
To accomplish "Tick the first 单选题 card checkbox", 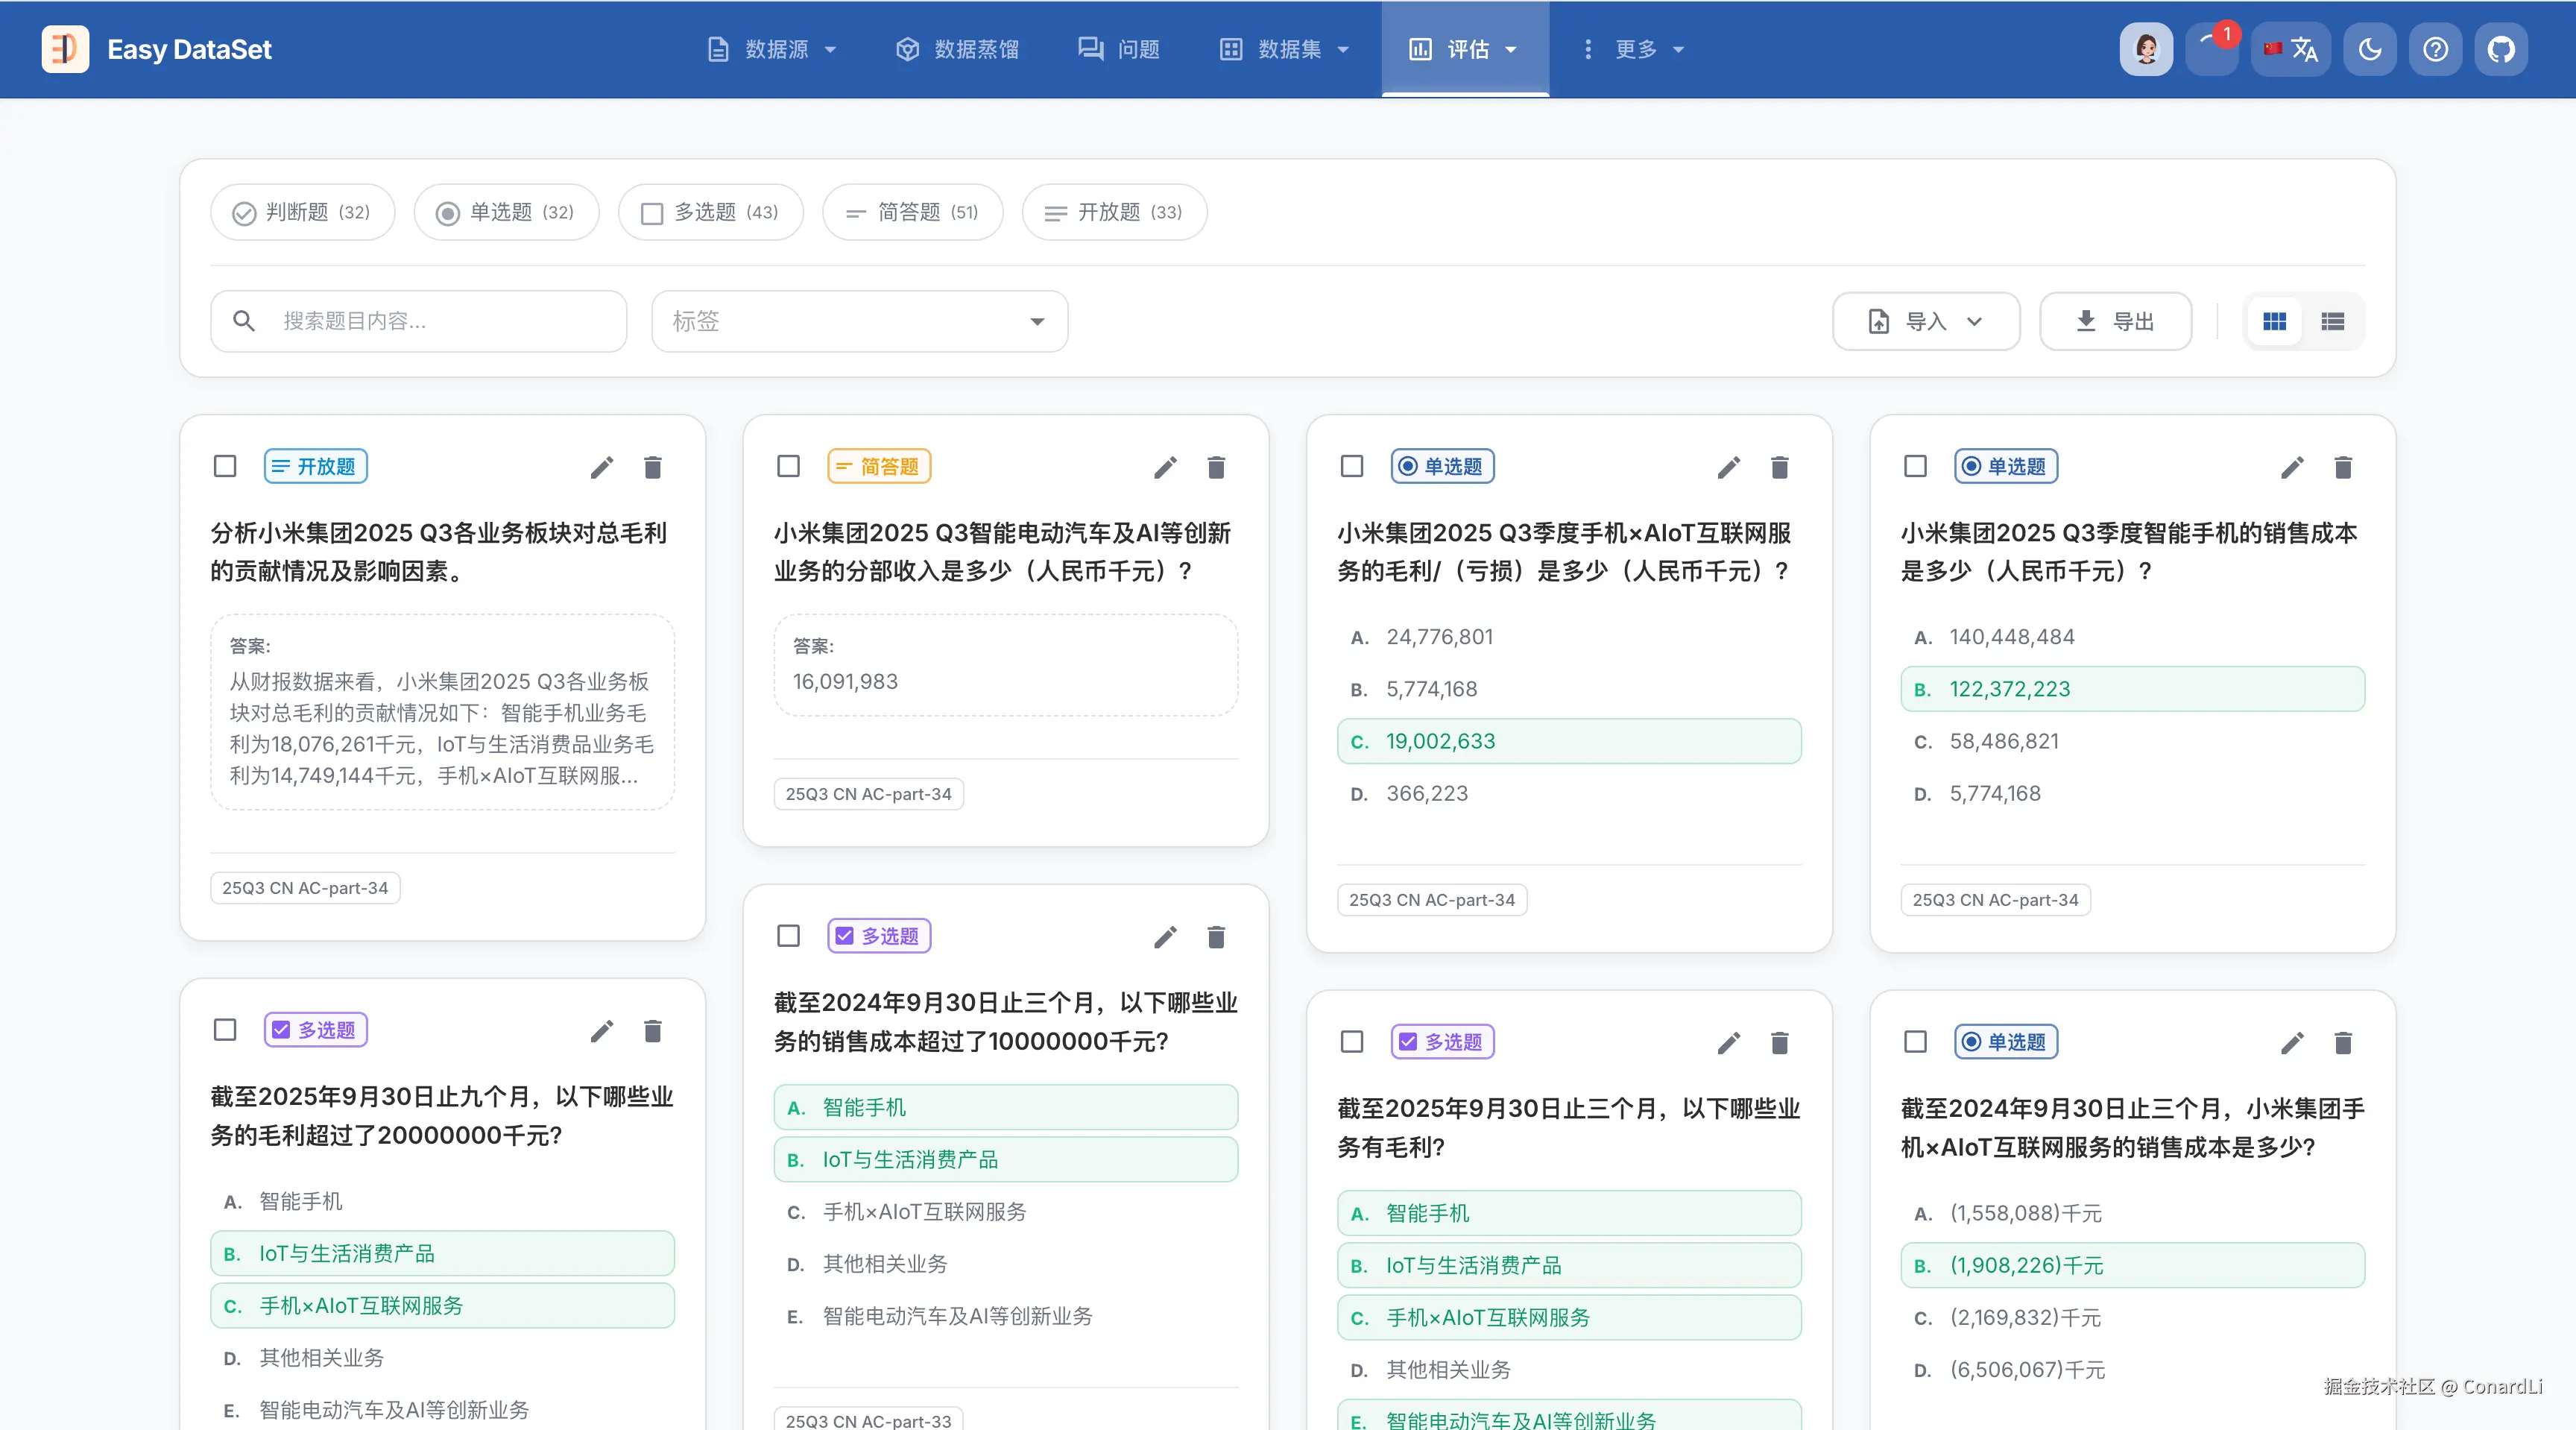I will 1352,466.
